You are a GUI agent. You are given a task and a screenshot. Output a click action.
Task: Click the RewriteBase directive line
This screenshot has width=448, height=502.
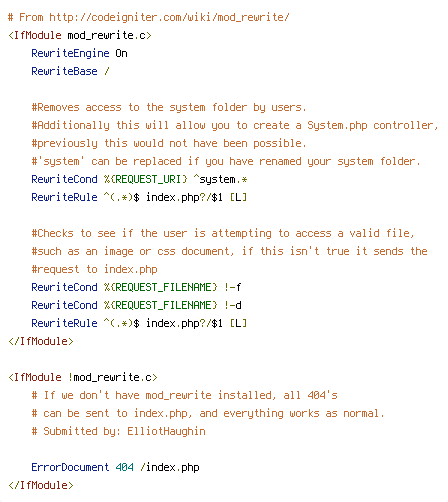[70, 71]
